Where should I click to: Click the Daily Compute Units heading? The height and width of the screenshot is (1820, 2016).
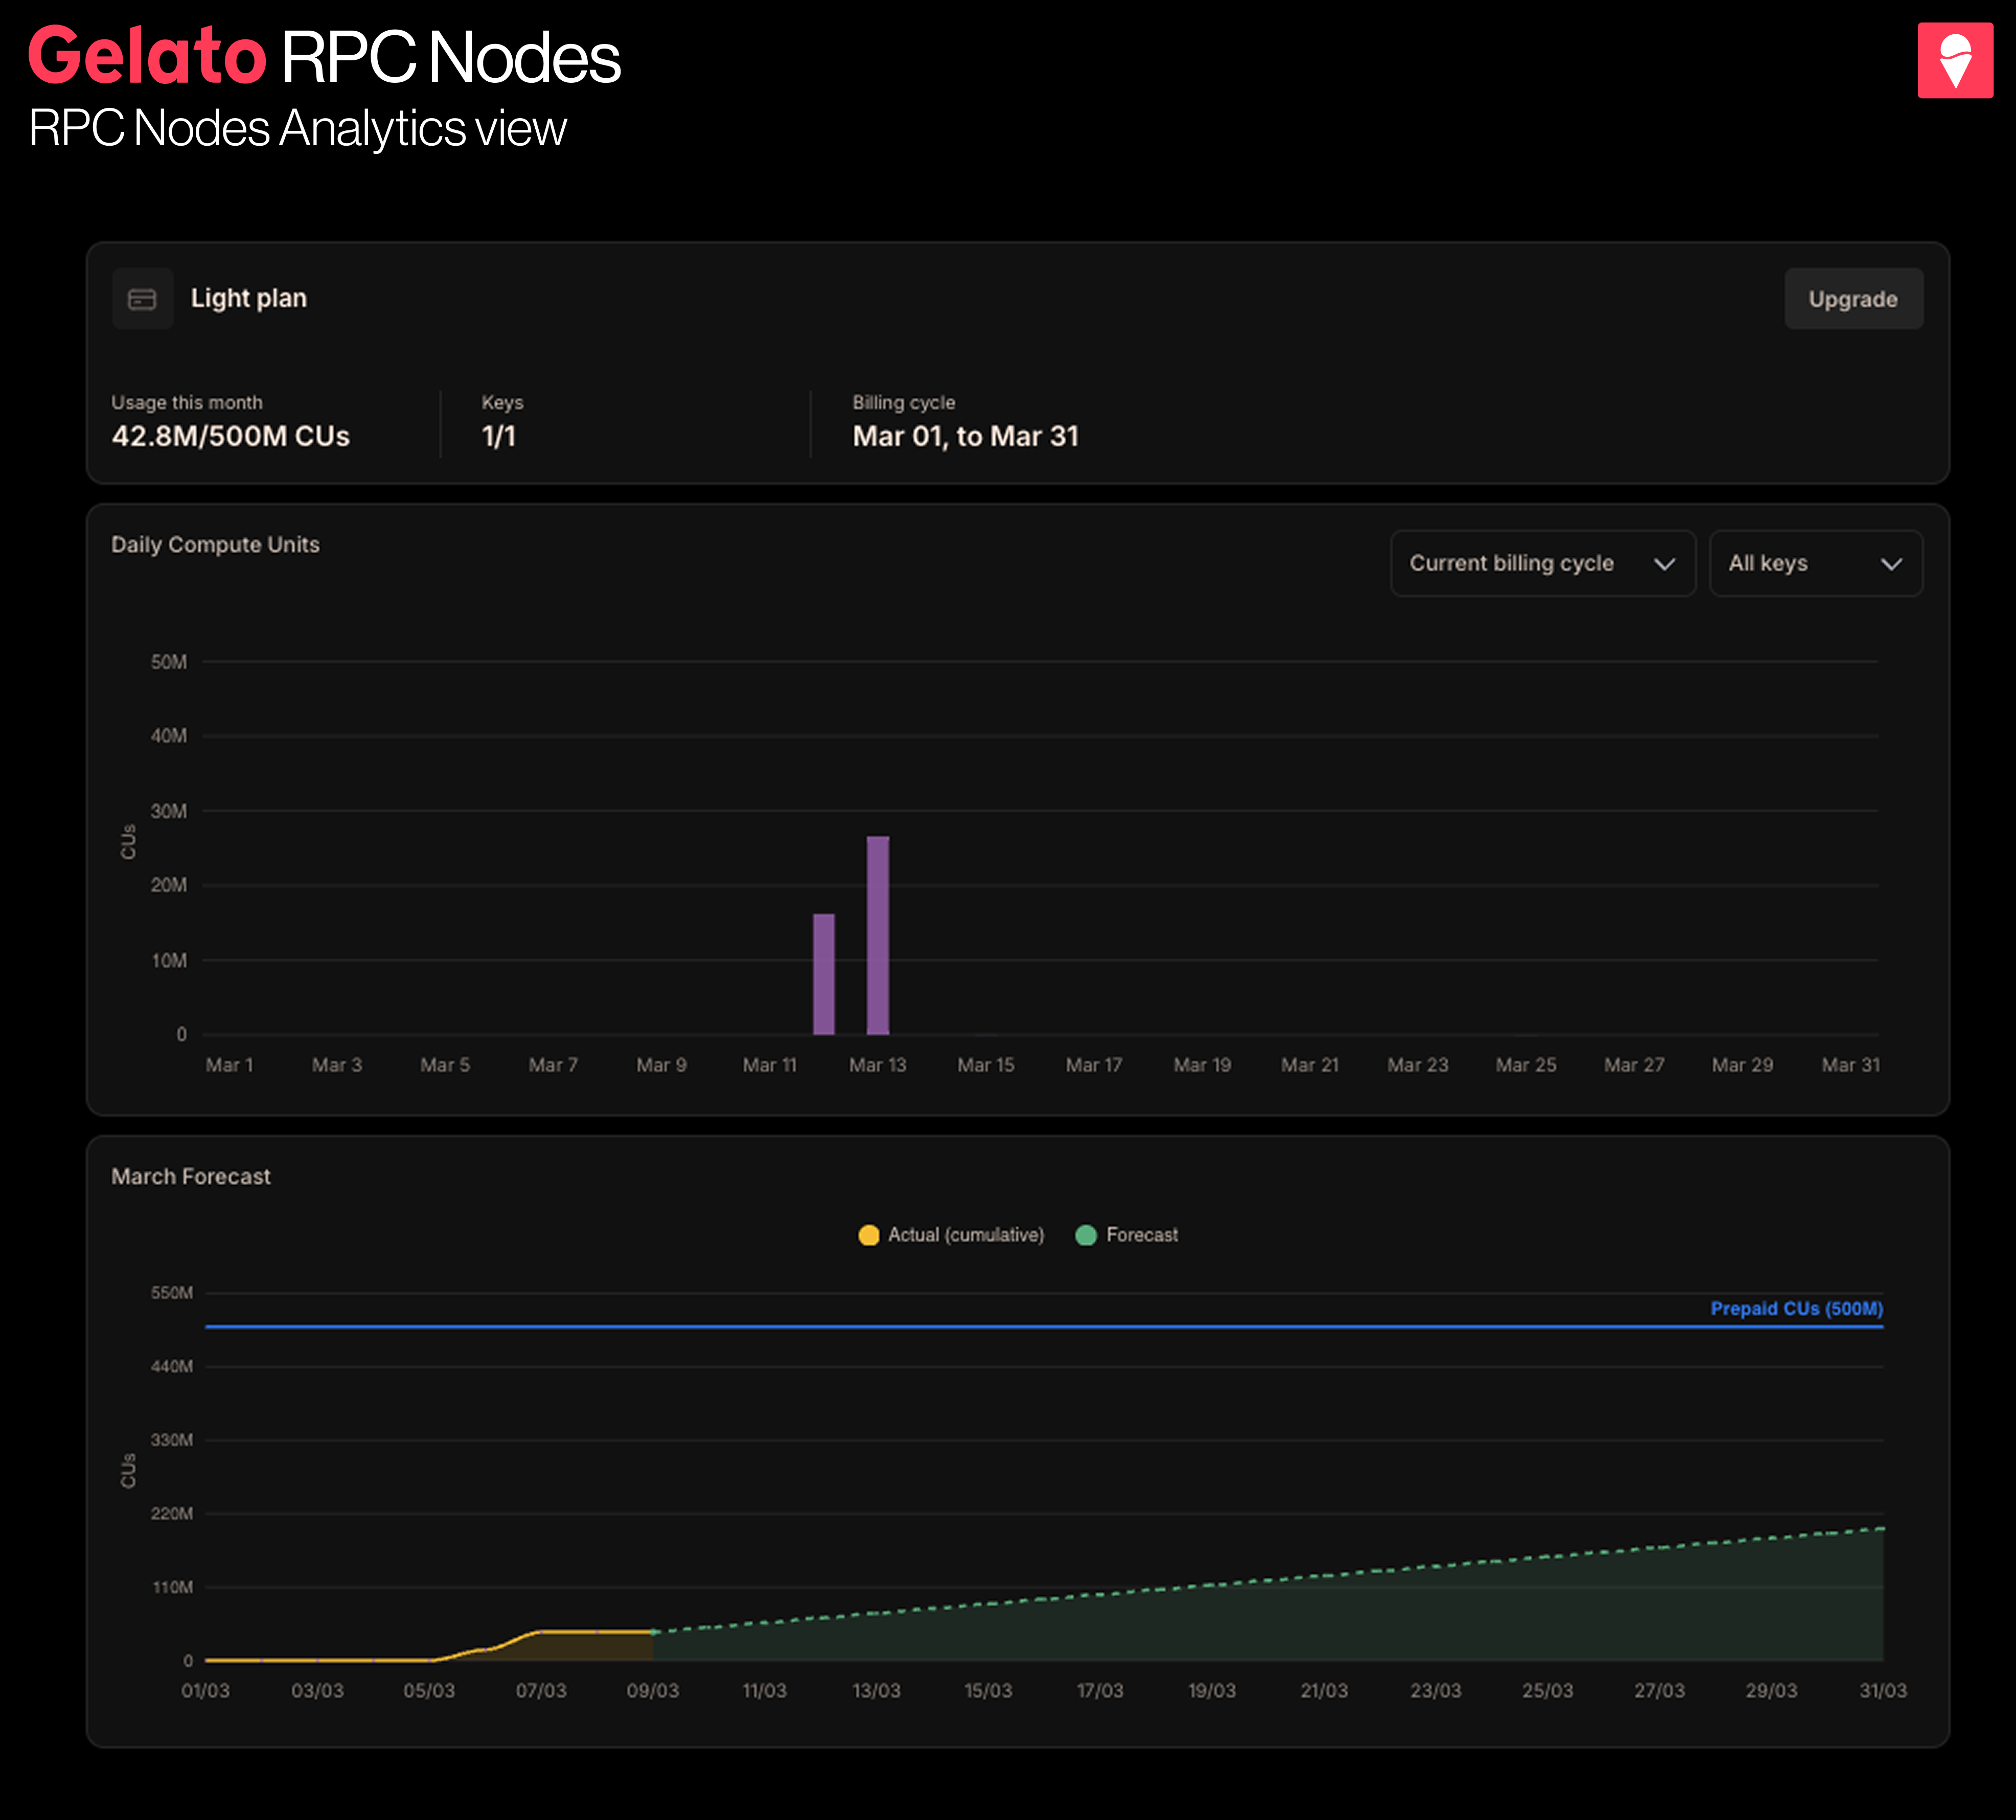(x=215, y=545)
